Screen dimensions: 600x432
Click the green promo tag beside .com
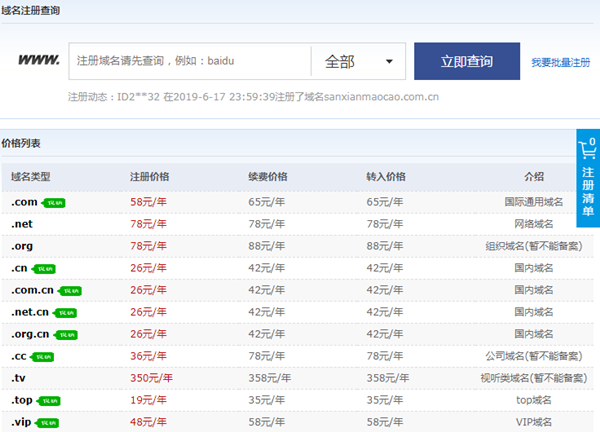(54, 203)
